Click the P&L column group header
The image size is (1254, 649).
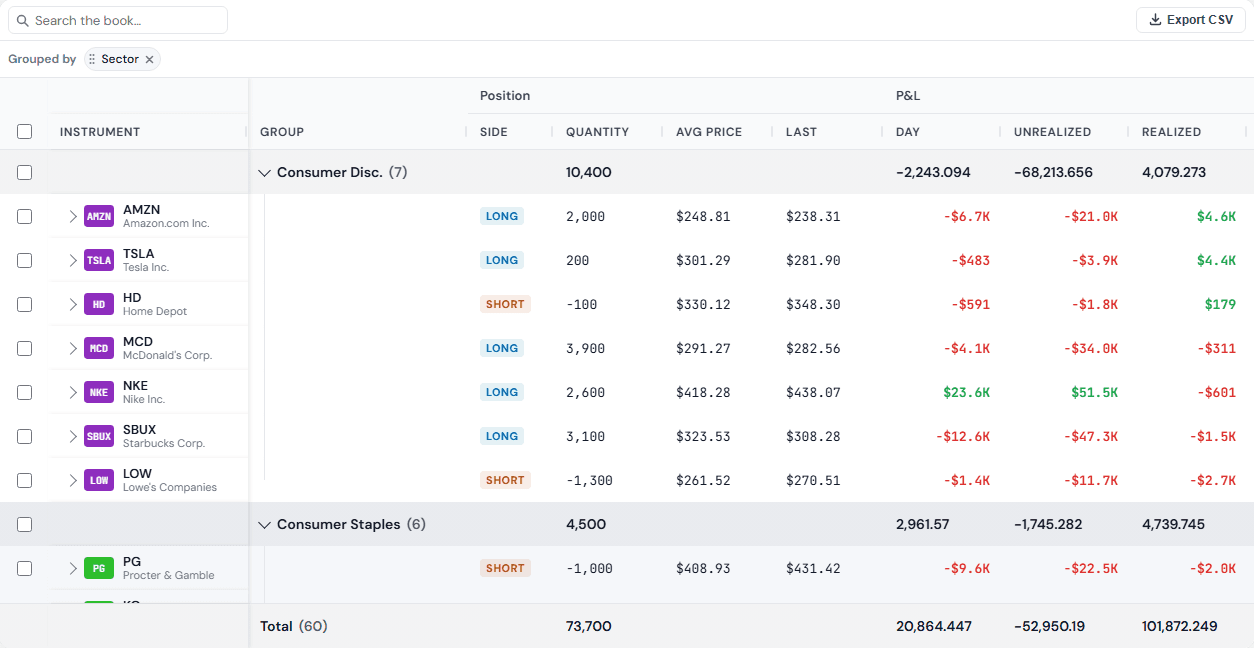tap(908, 96)
